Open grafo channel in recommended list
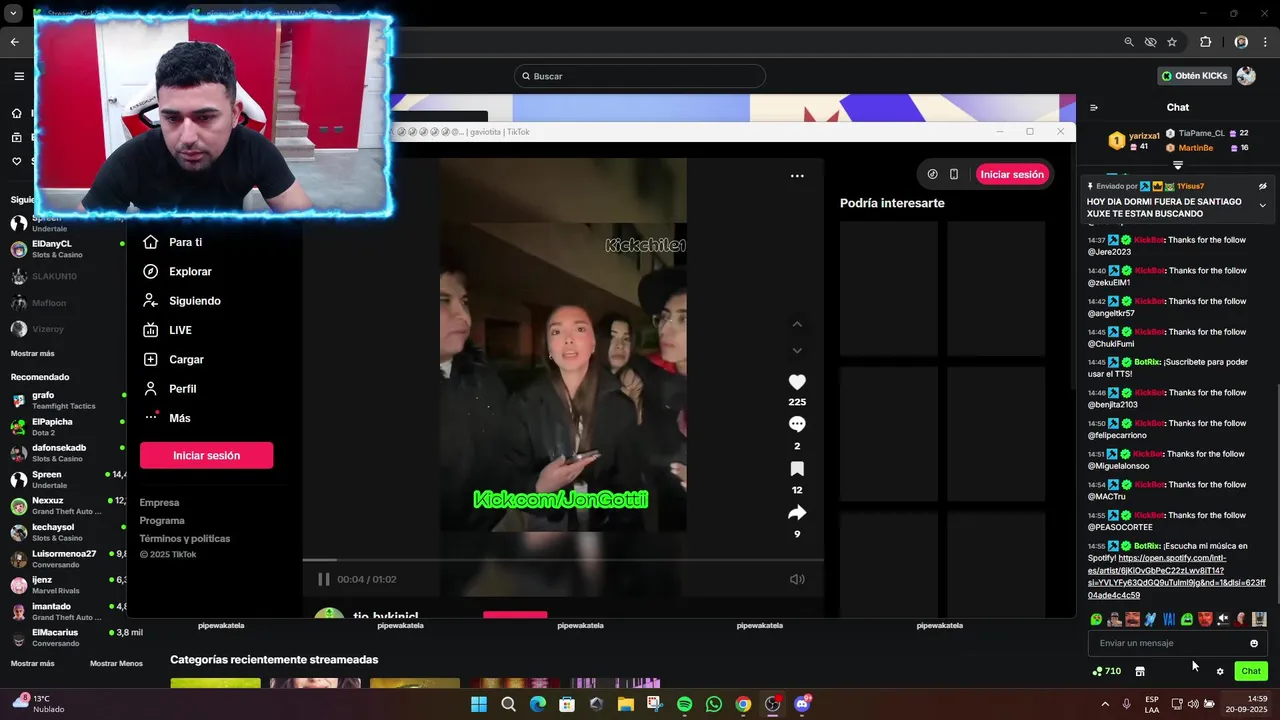 point(65,400)
